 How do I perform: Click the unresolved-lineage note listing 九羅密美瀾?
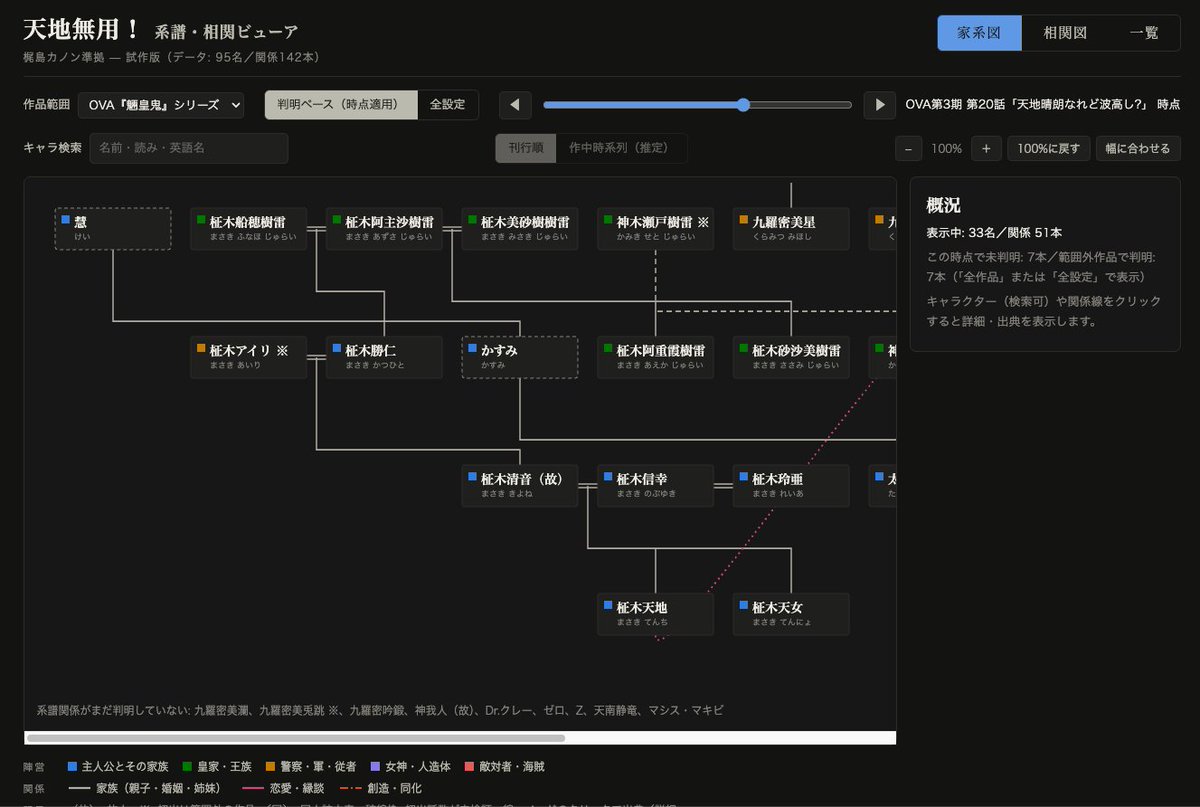pyautogui.click(x=380, y=710)
